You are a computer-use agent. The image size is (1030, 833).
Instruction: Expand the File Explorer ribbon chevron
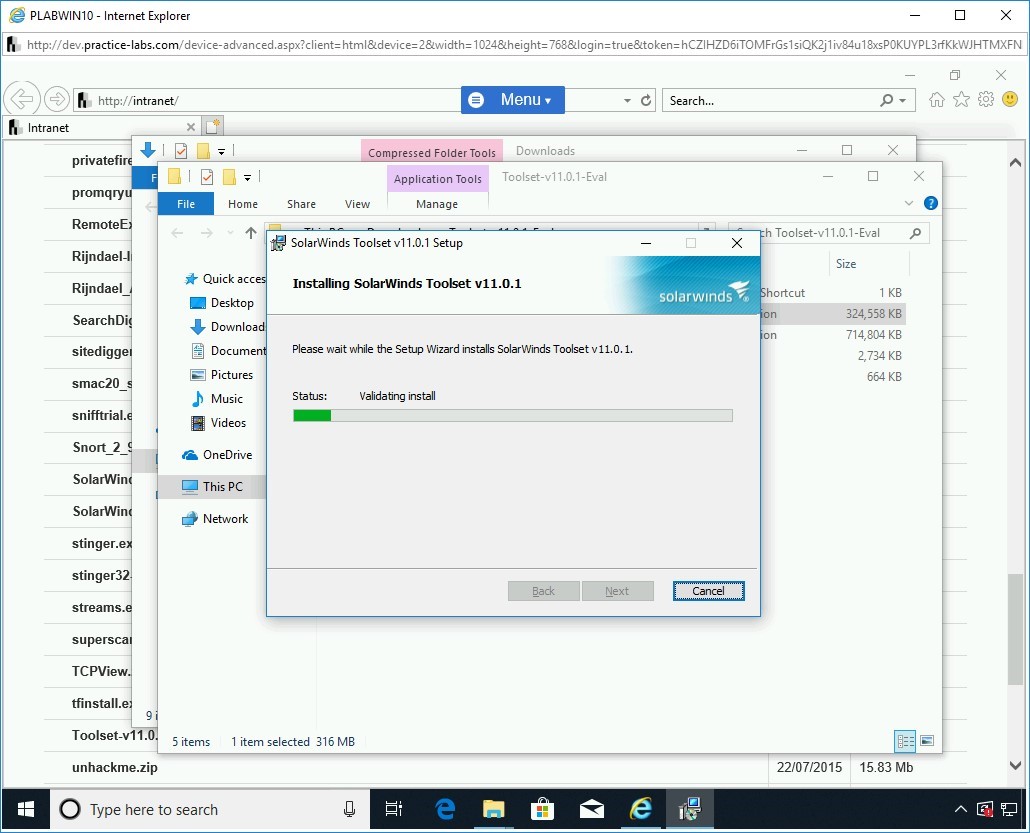click(x=909, y=203)
